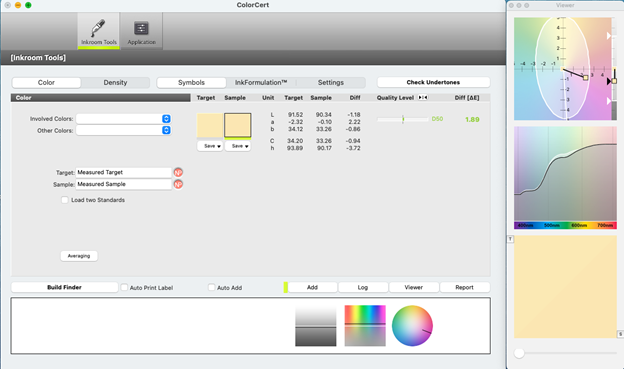The image size is (624, 369).
Task: Select the color wheel hue thumbnail
Action: (412, 326)
